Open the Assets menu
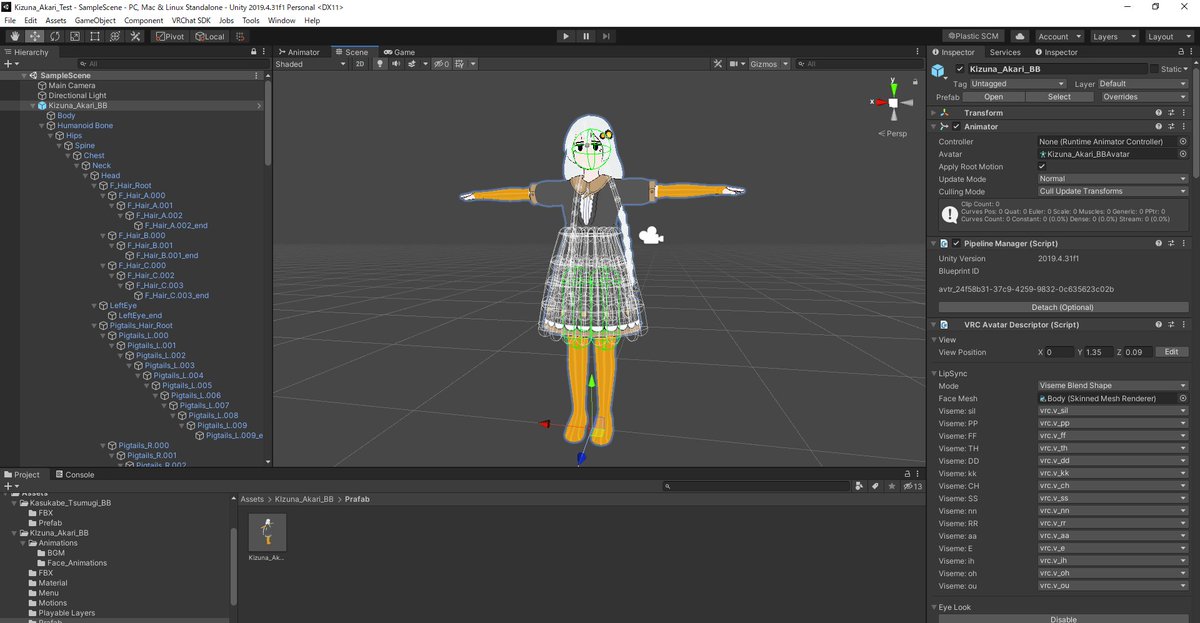Image resolution: width=1200 pixels, height=623 pixels. pyautogui.click(x=56, y=20)
